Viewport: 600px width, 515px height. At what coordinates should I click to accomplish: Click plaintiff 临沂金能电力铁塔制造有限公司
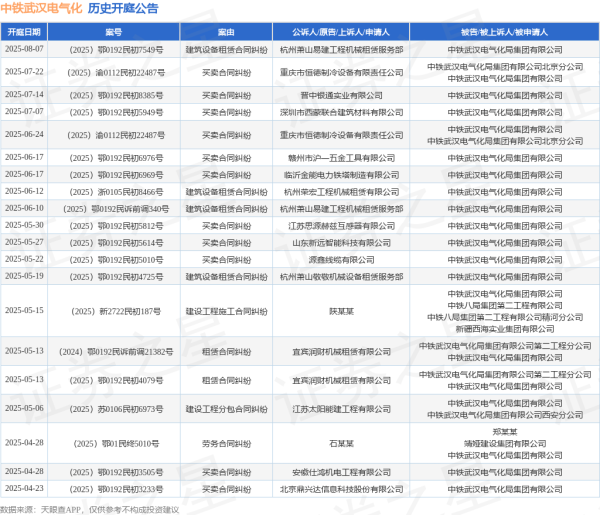pos(341,175)
